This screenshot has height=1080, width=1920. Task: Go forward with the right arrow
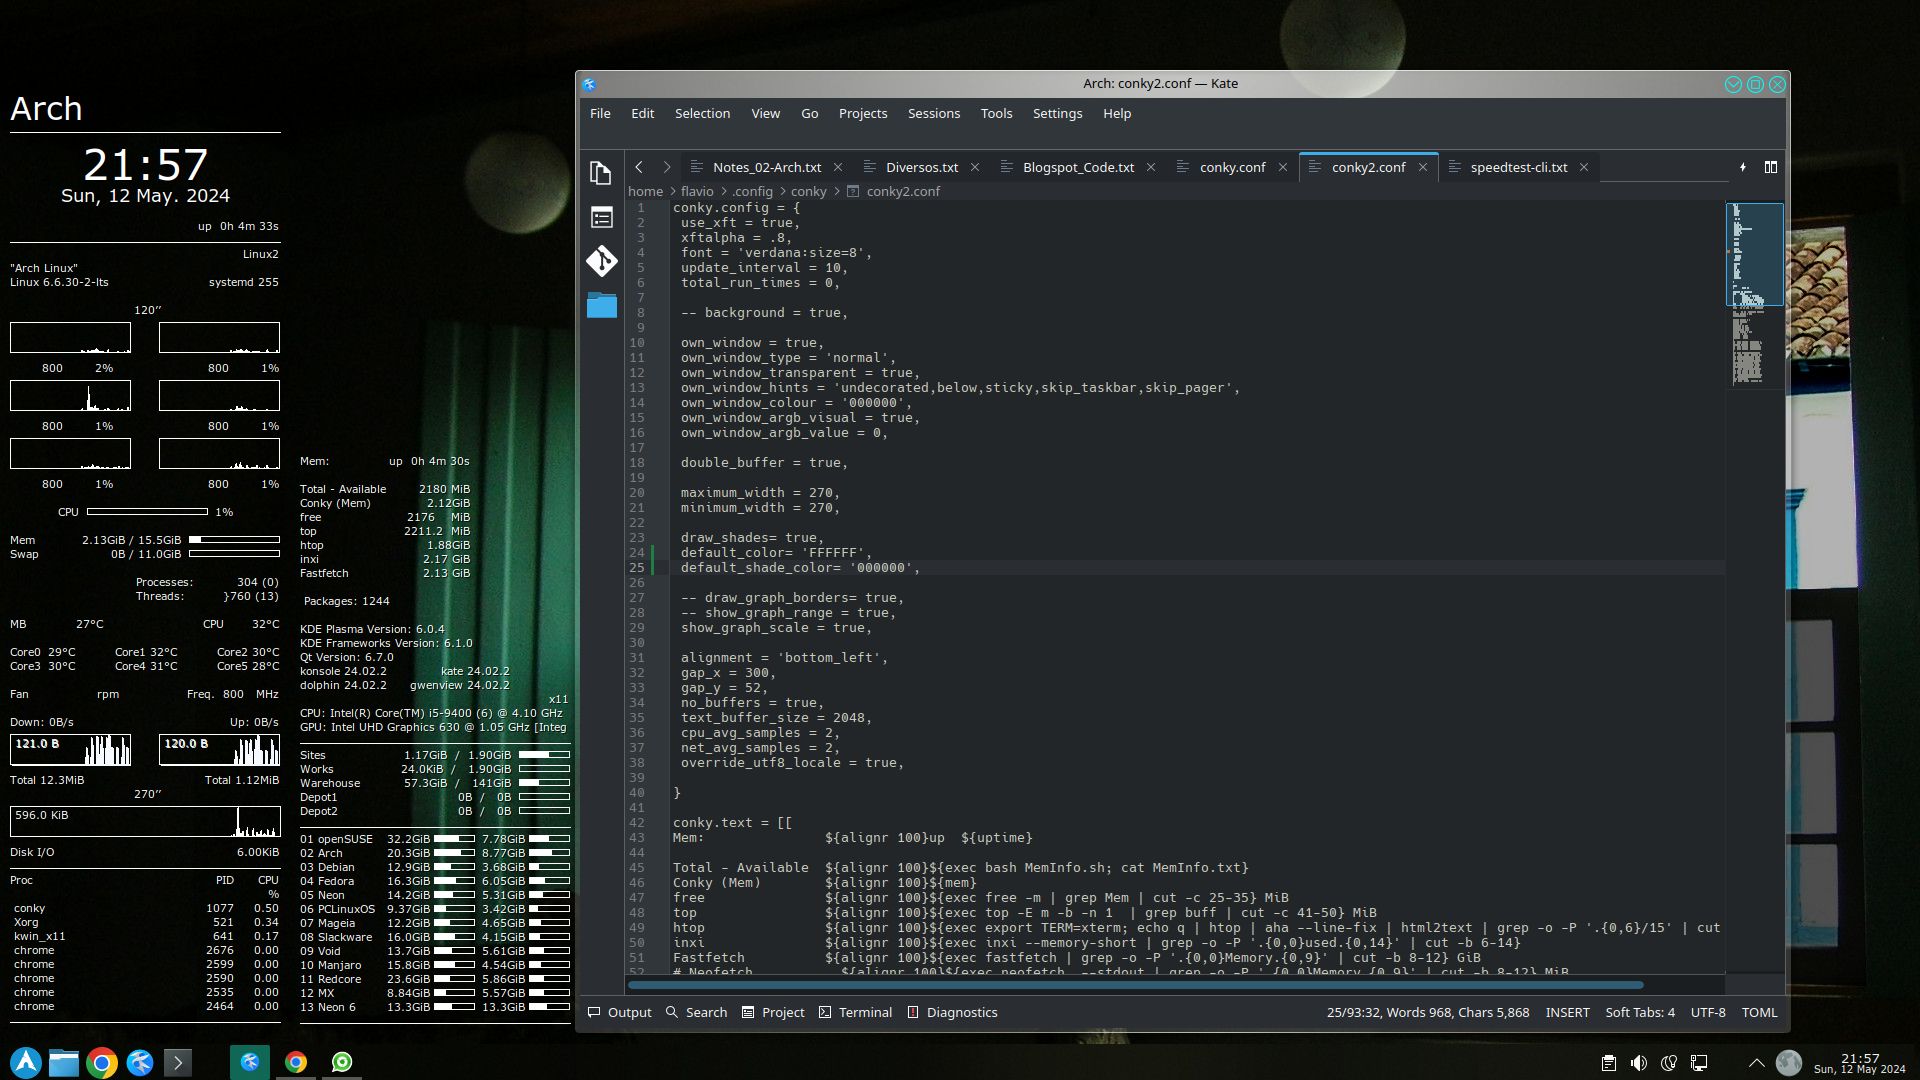click(x=667, y=167)
